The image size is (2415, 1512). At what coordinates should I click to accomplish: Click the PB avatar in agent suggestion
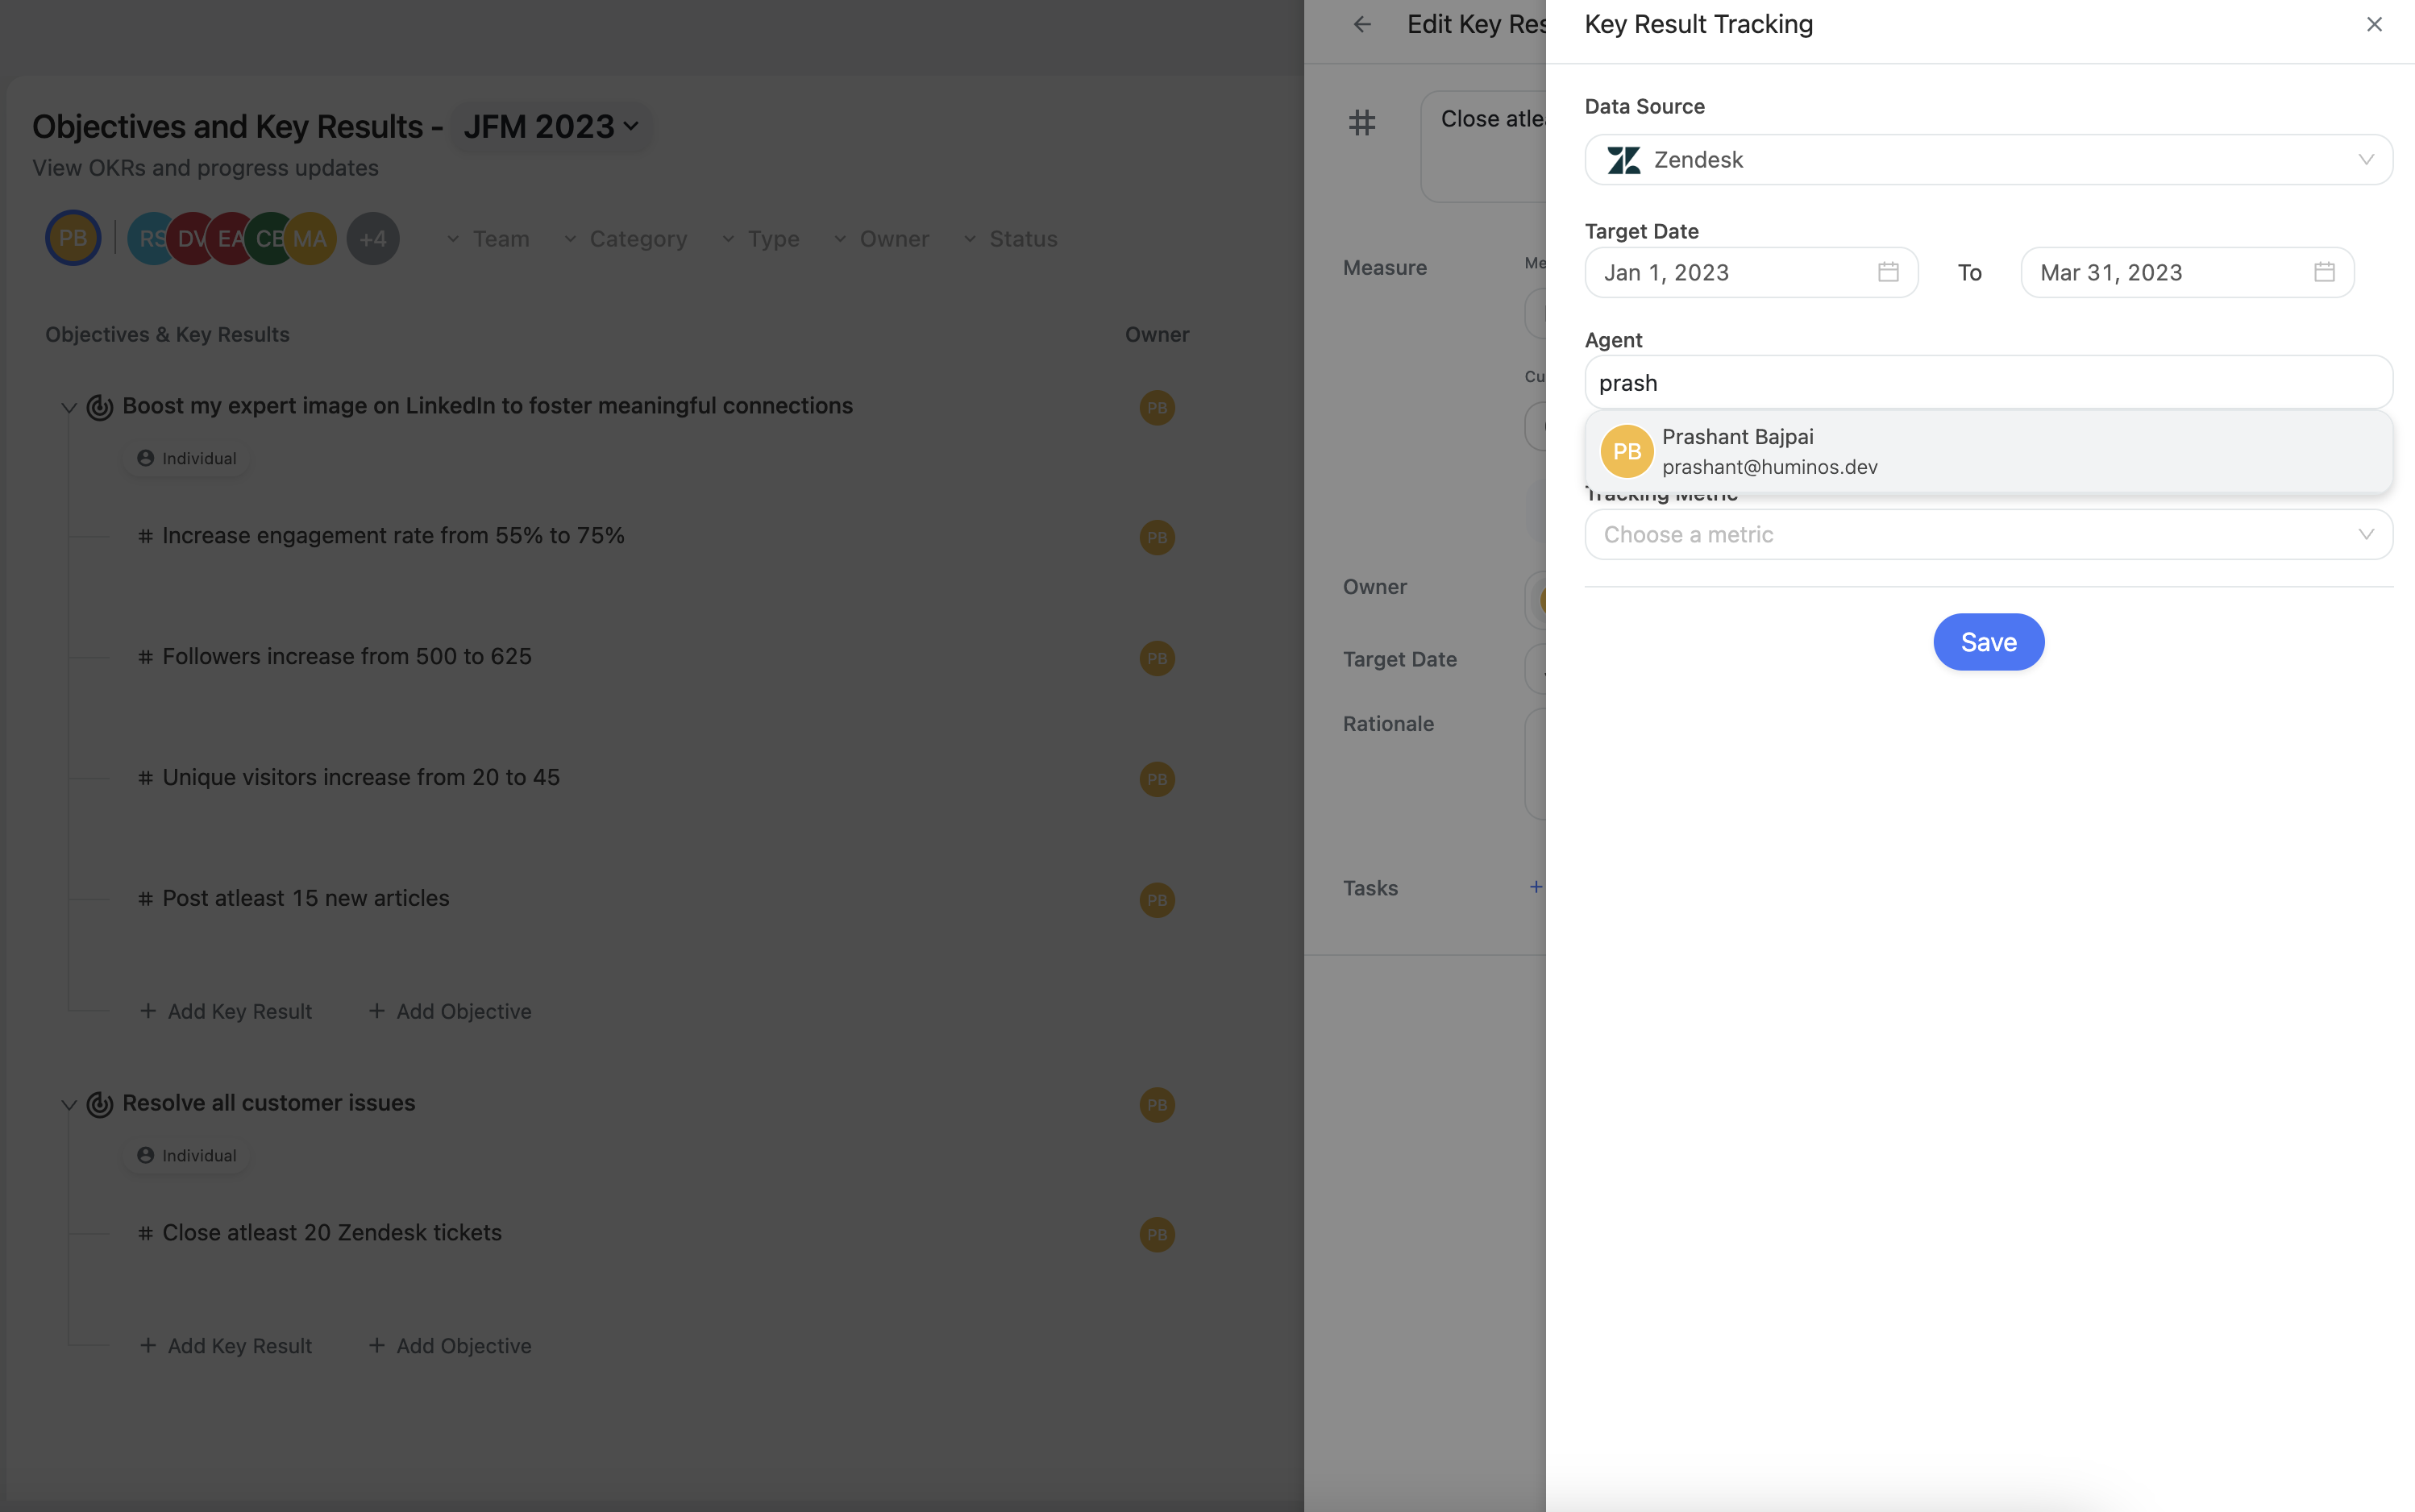1627,451
